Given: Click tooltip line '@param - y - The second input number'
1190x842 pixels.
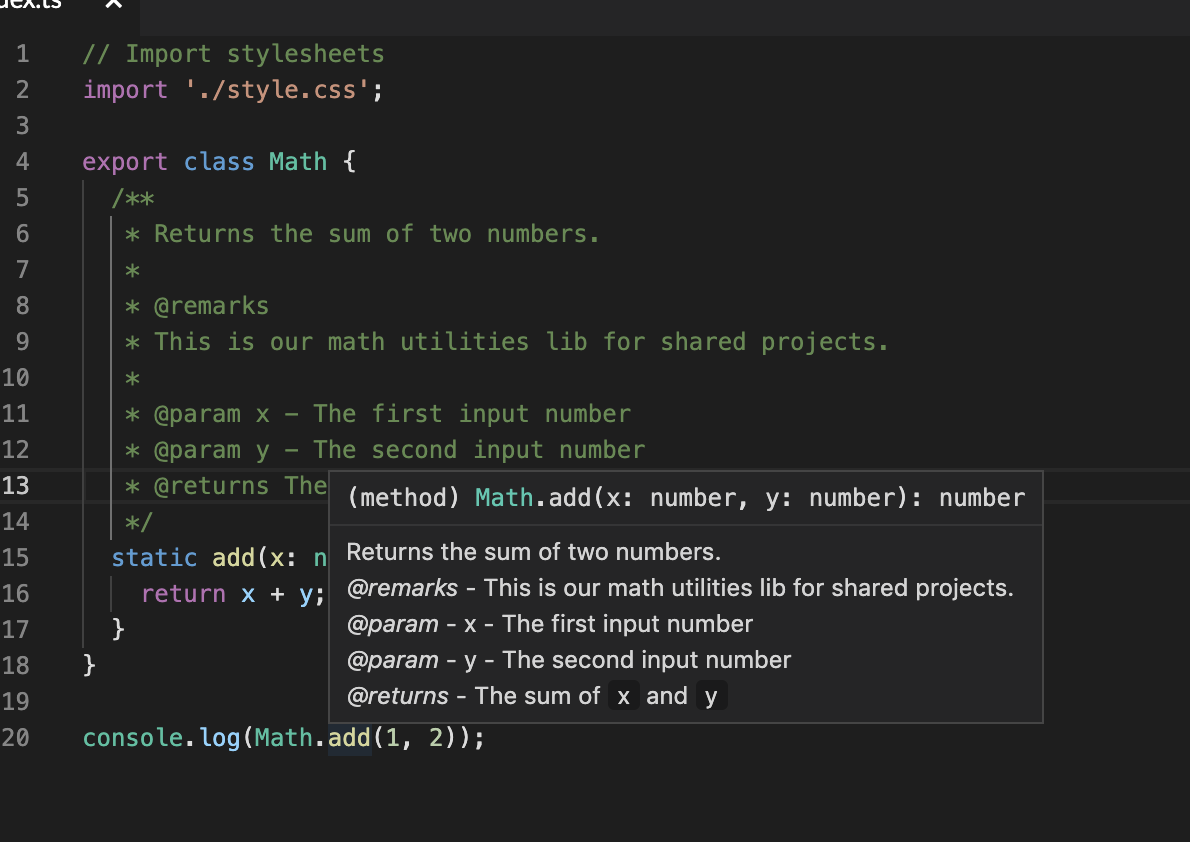Looking at the screenshot, I should (568, 660).
